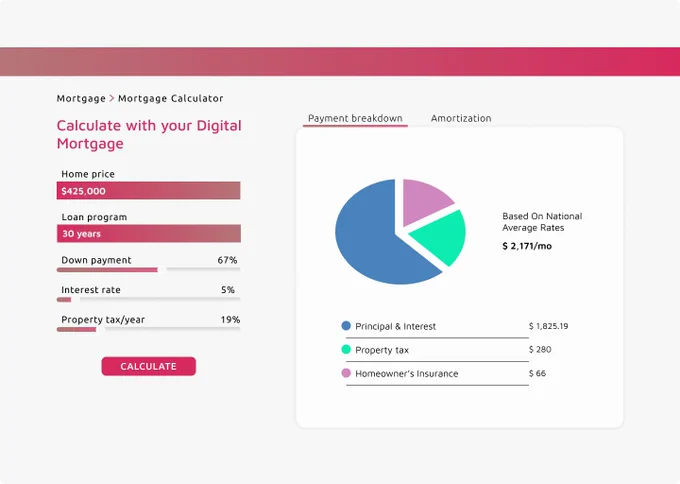Click the "Homeowner's Insurance" label
The height and width of the screenshot is (484, 680).
click(x=407, y=373)
